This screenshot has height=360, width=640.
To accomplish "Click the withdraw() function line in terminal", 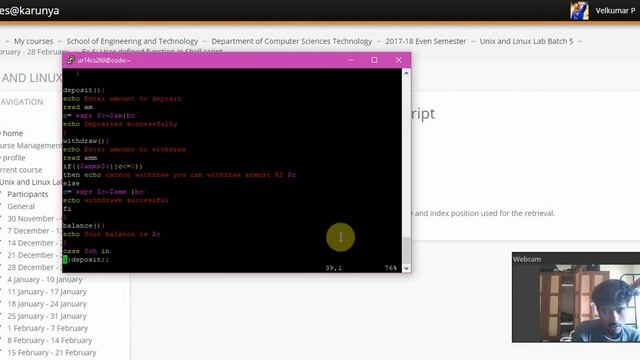I will [x=86, y=141].
